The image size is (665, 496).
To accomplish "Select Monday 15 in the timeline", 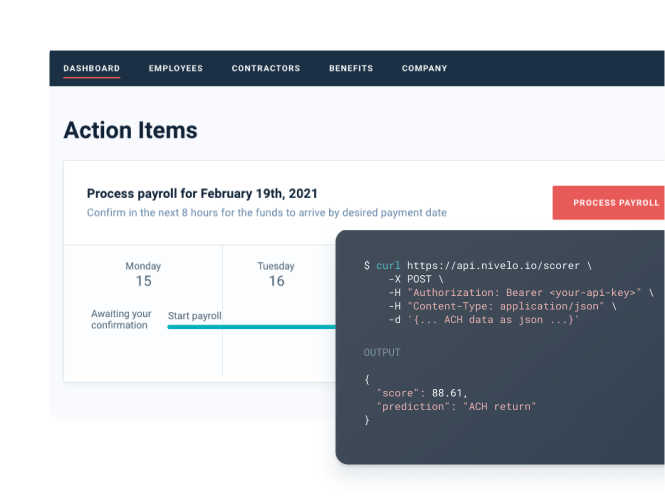I will tap(143, 274).
